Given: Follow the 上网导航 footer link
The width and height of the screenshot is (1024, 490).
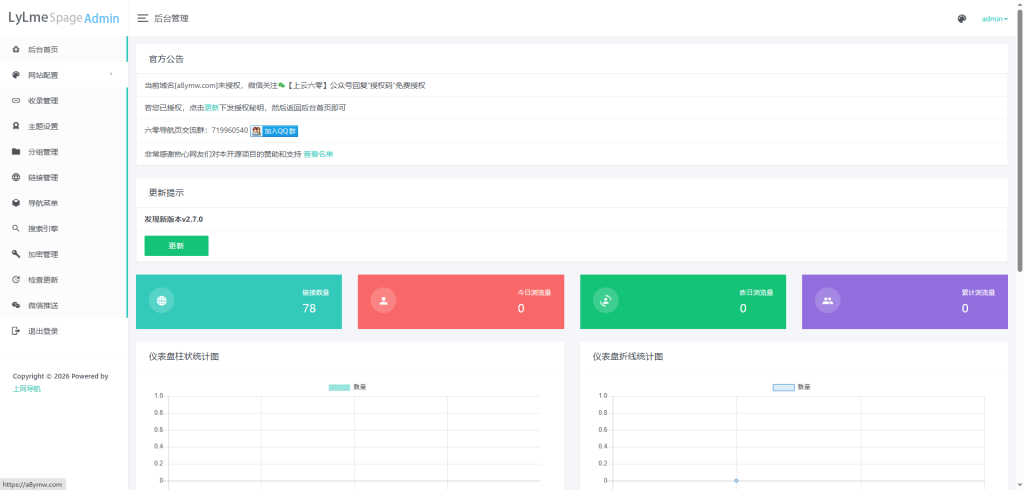Looking at the screenshot, I should 27,389.
